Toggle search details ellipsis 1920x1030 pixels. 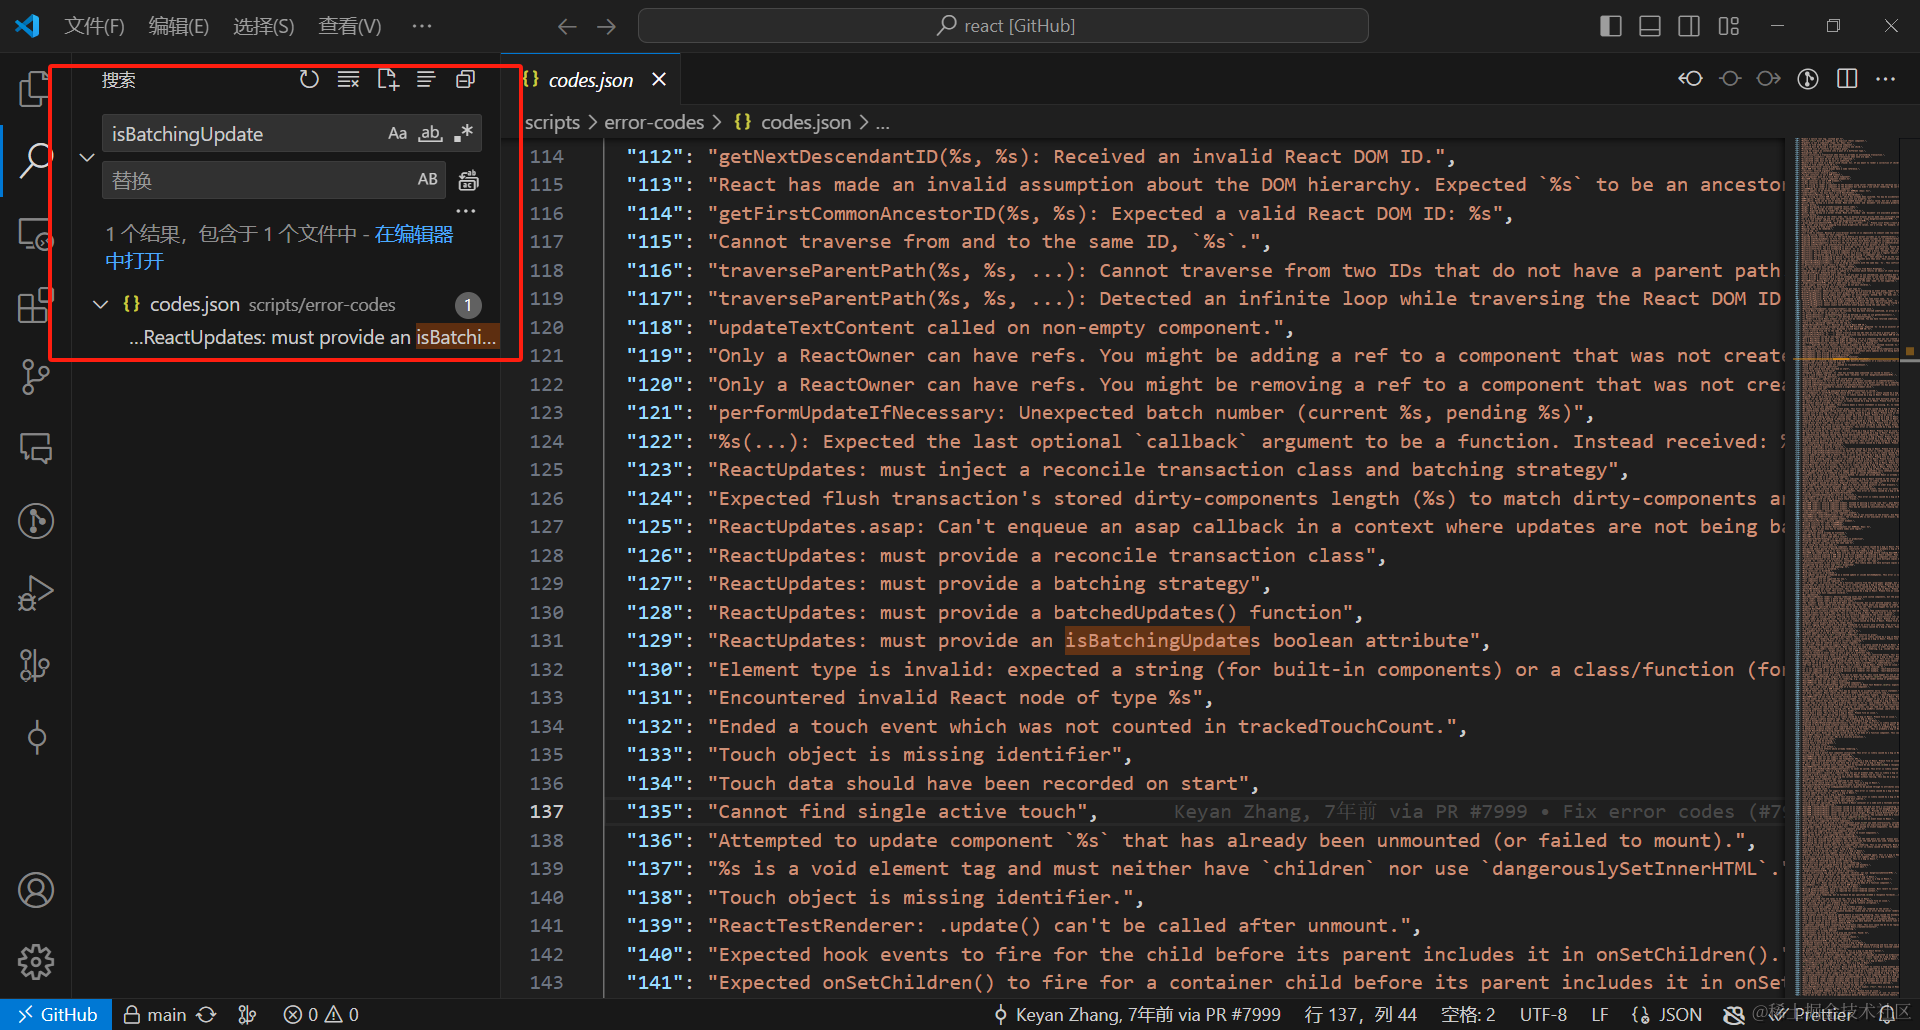466,211
